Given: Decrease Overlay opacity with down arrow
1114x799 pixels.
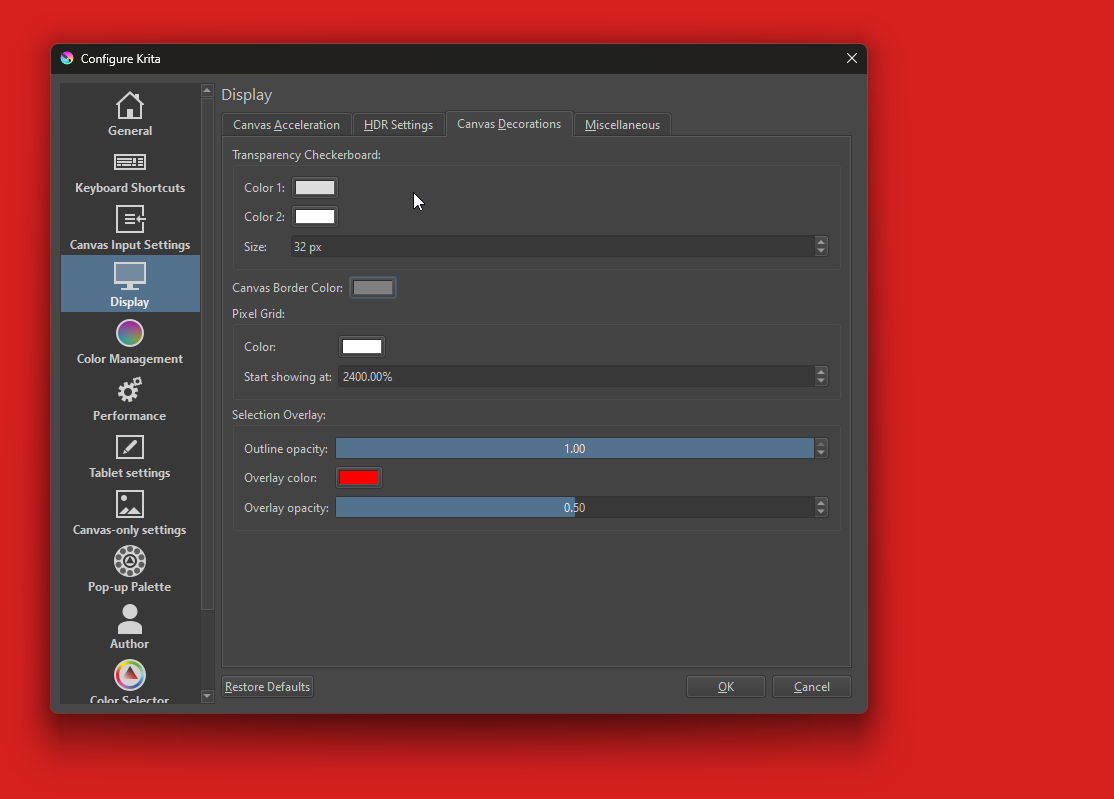Looking at the screenshot, I should tap(821, 512).
